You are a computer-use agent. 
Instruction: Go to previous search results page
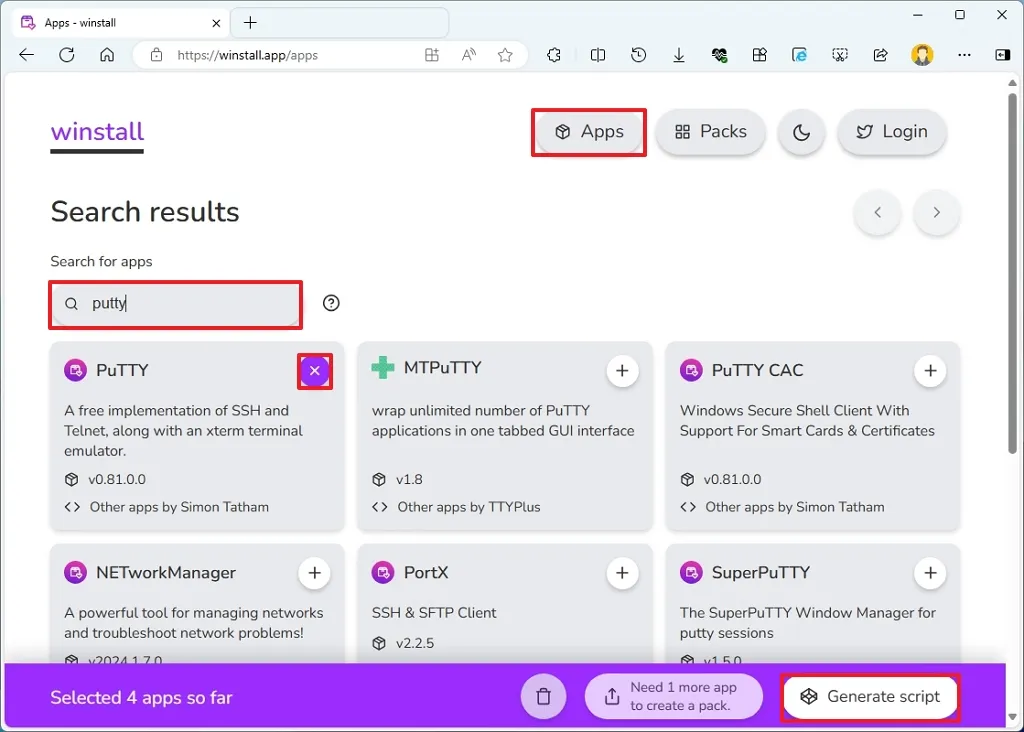click(878, 212)
